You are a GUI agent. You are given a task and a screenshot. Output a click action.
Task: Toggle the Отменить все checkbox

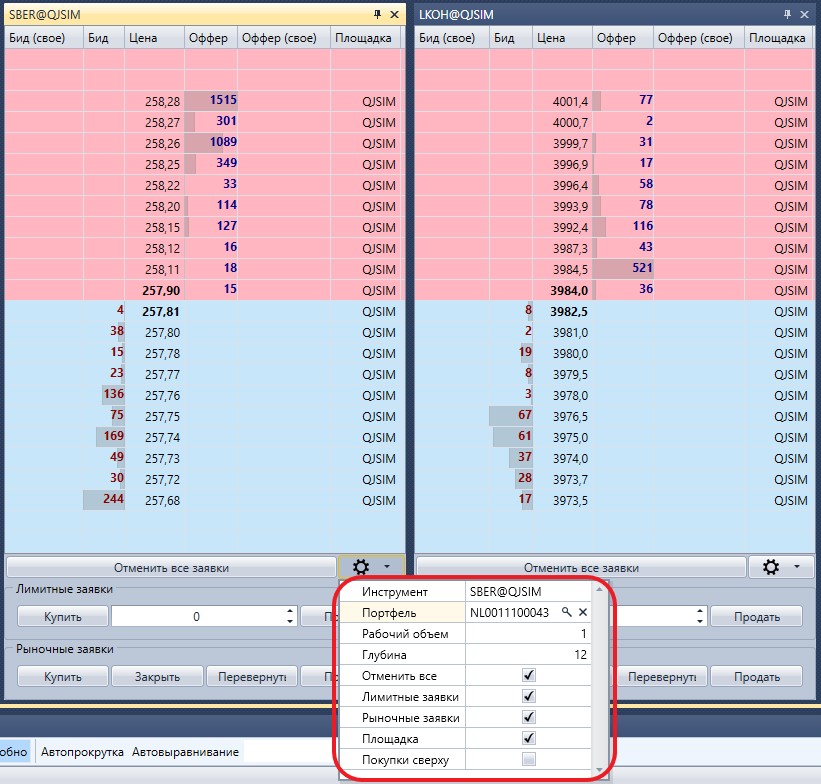[529, 675]
